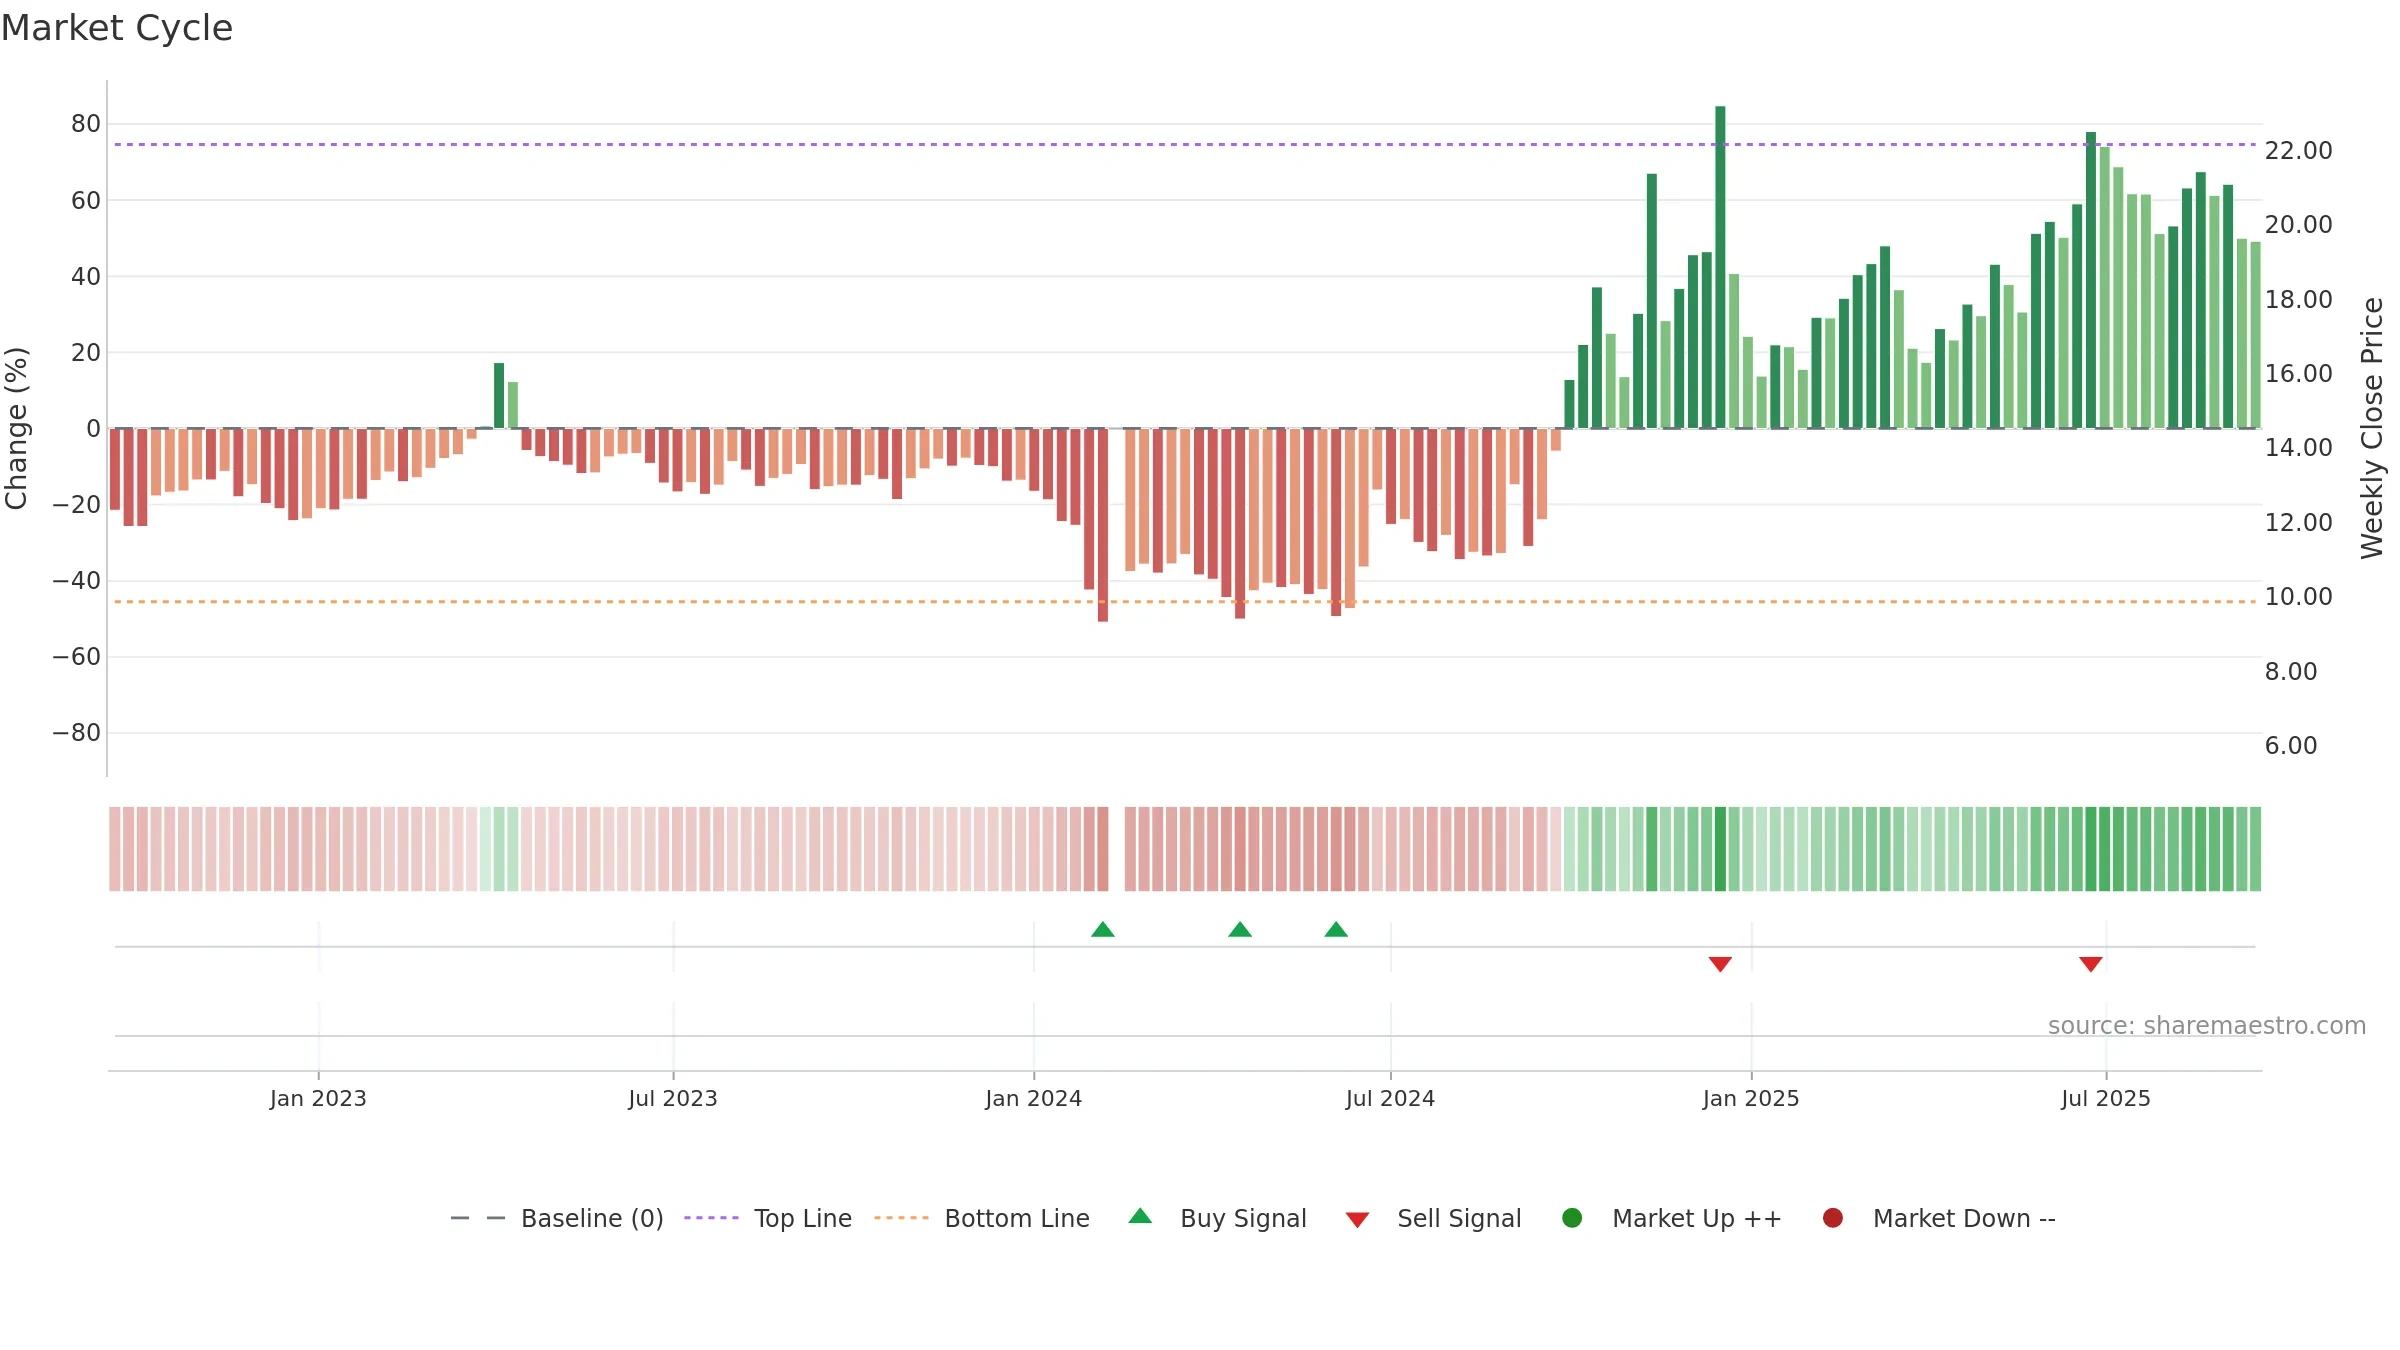The image size is (2400, 1350).
Task: Click the Jan 2024 axis label
Action: point(1034,1099)
